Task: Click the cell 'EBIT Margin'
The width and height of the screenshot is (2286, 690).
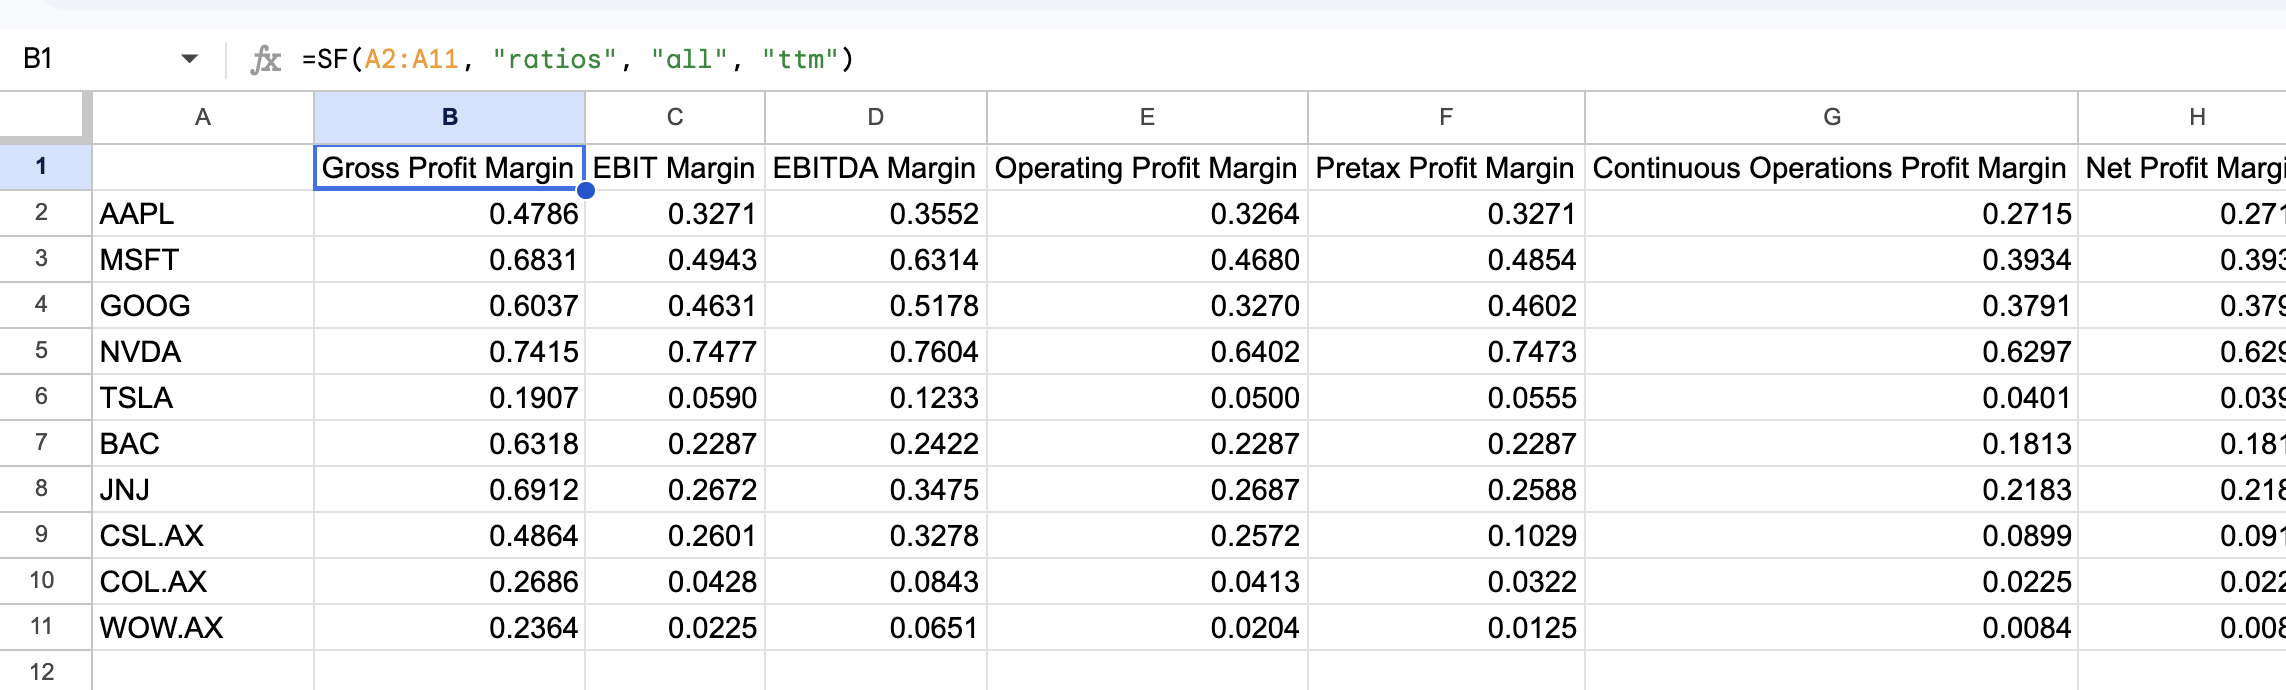Action: (x=675, y=167)
